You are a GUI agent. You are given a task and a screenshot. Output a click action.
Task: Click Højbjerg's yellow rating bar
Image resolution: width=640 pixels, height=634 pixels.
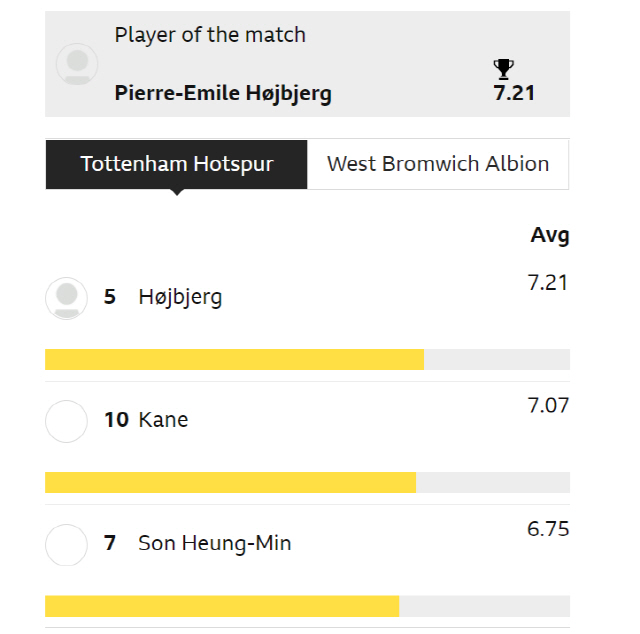(x=234, y=359)
